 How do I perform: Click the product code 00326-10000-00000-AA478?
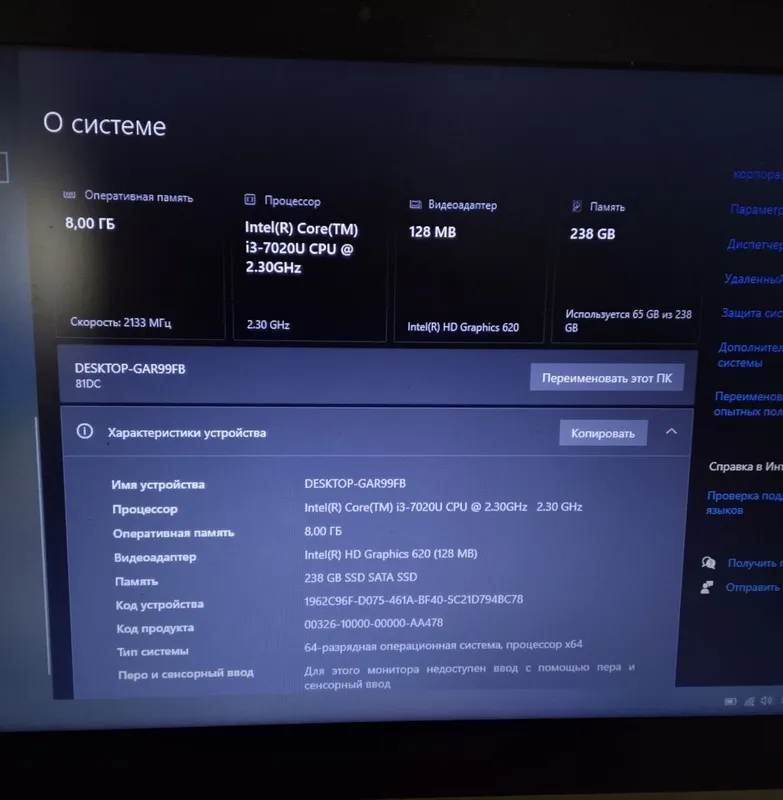coord(373,623)
